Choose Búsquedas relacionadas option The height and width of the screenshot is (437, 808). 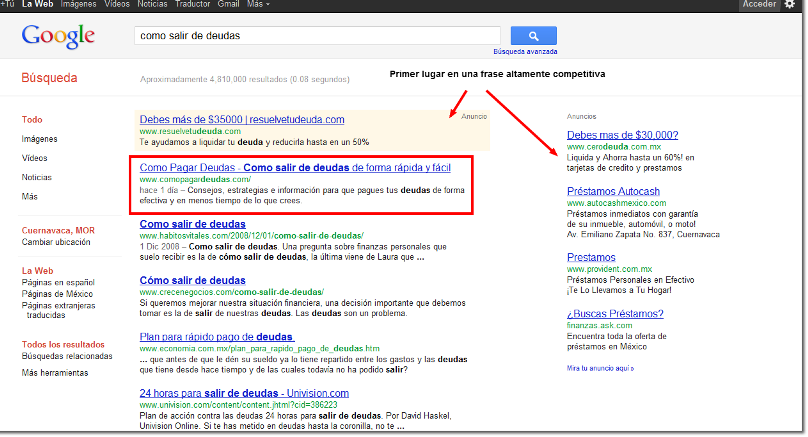coord(67,356)
